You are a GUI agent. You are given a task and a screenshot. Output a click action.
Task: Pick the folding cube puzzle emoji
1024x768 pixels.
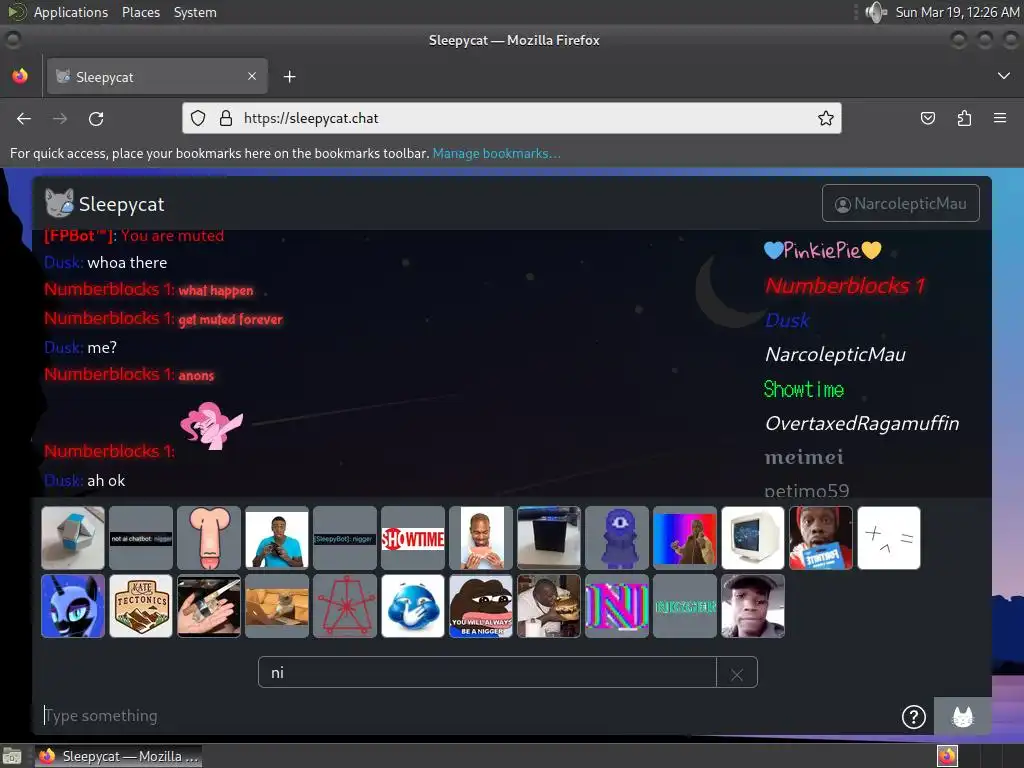coord(72,538)
